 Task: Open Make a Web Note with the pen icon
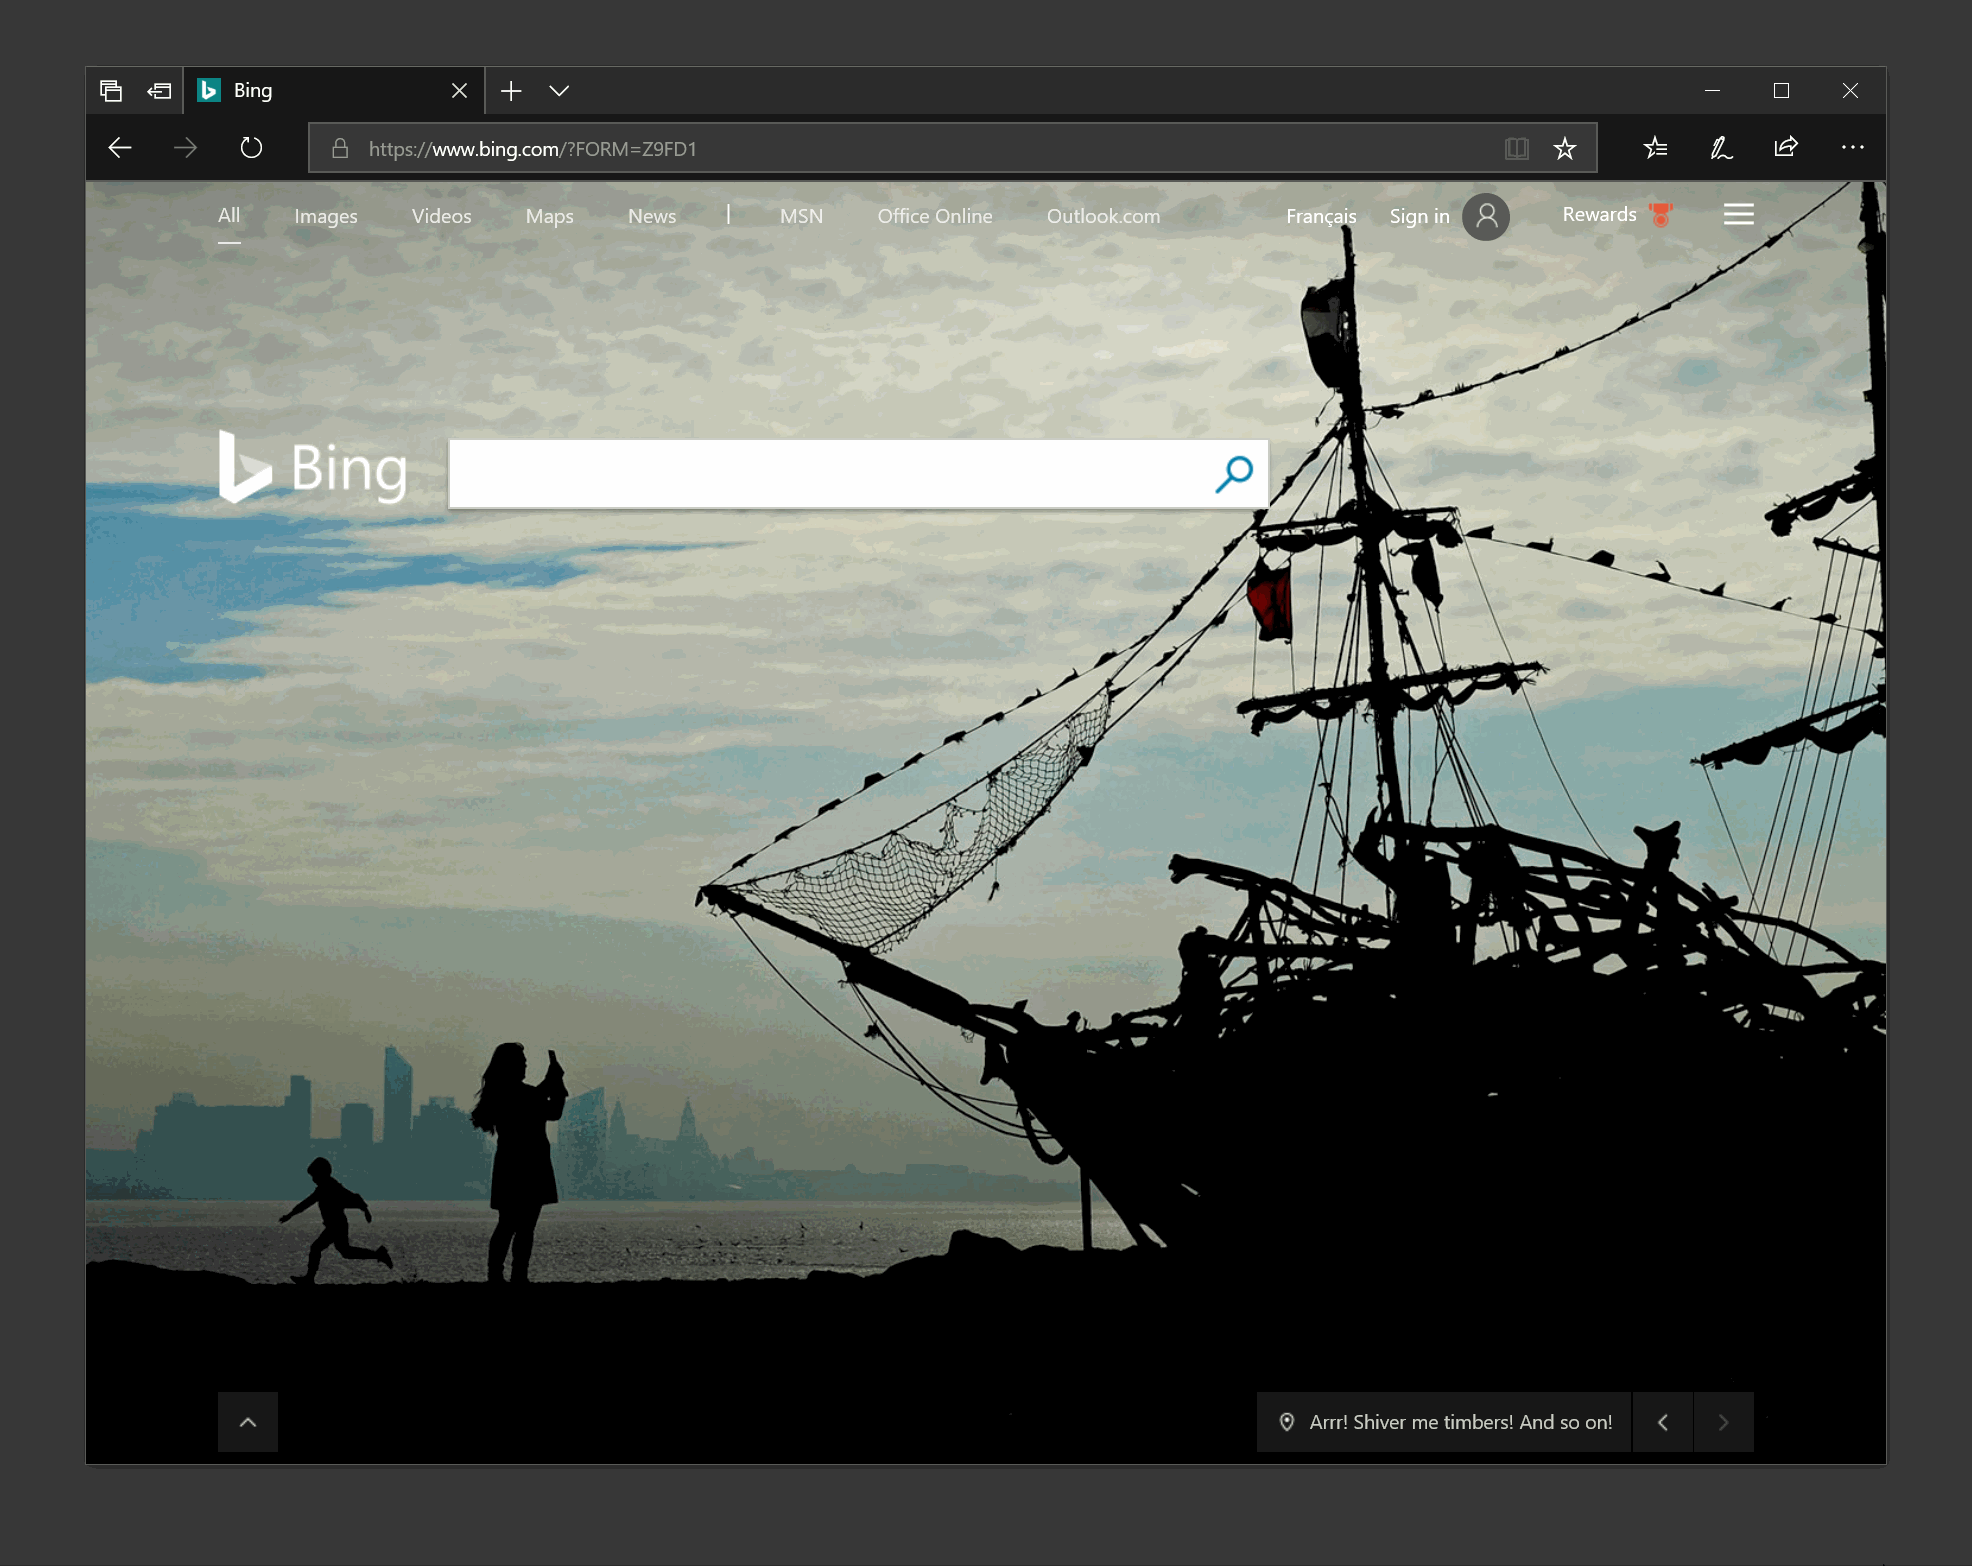click(1719, 147)
